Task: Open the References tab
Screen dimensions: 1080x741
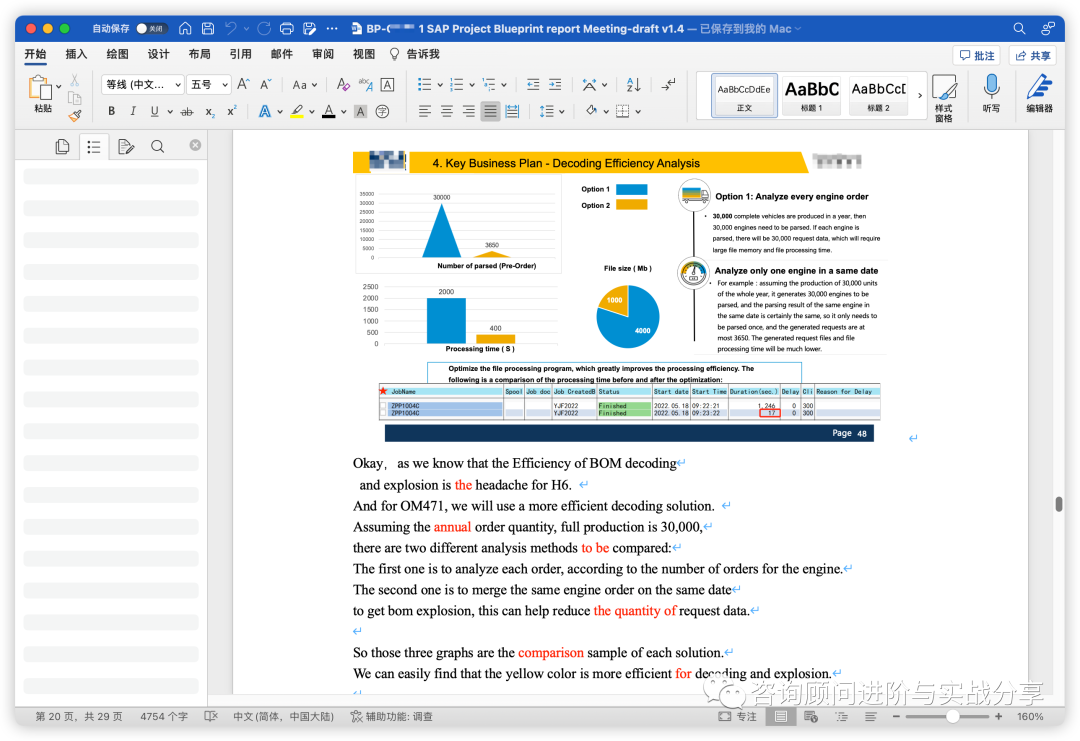Action: pos(240,54)
